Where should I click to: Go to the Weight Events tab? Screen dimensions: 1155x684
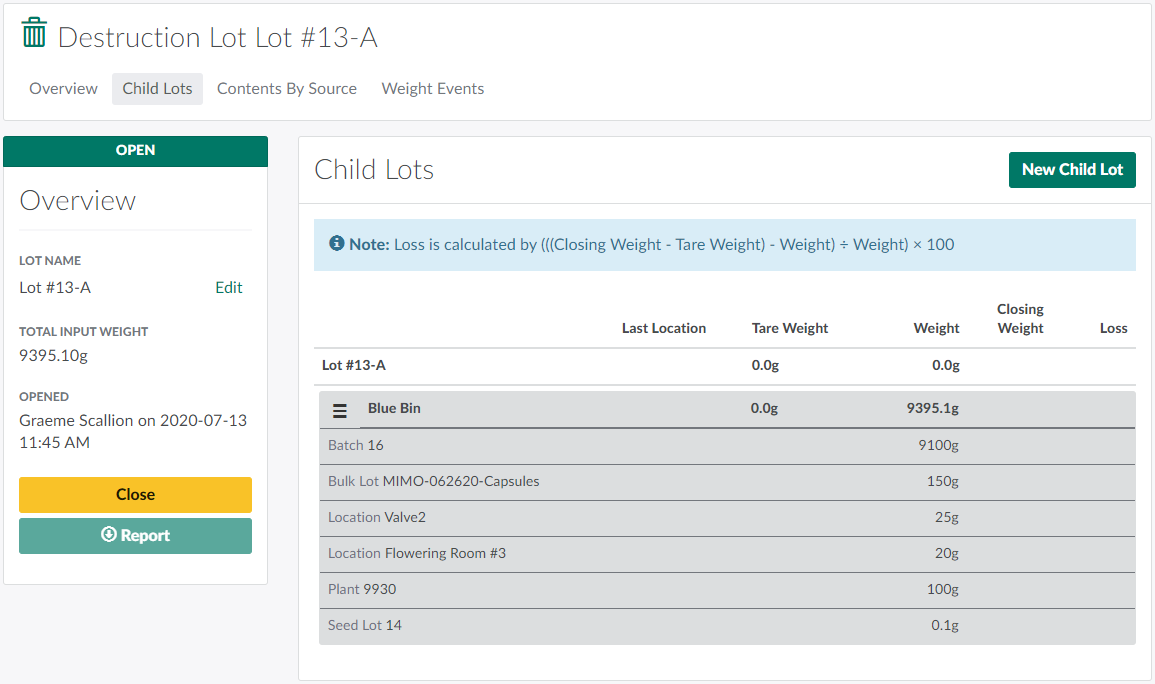point(433,88)
